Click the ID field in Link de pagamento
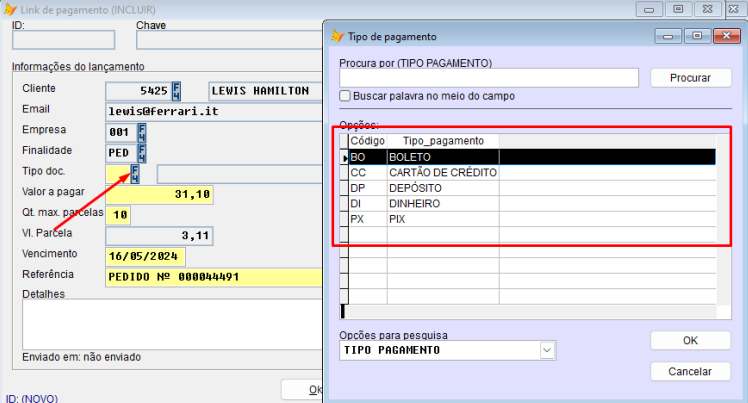Viewport: 748px width, 403px height. pos(63,40)
